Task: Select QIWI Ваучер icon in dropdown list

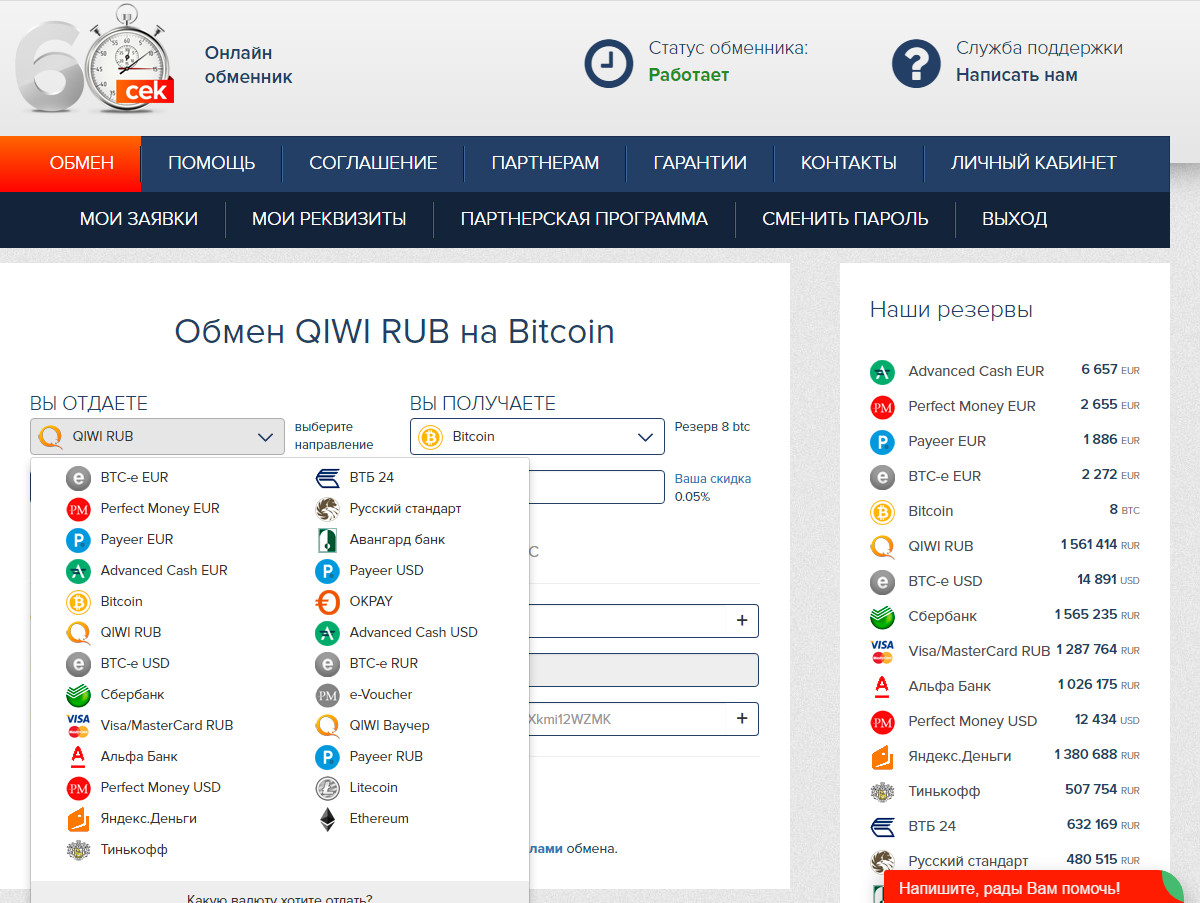Action: (328, 726)
